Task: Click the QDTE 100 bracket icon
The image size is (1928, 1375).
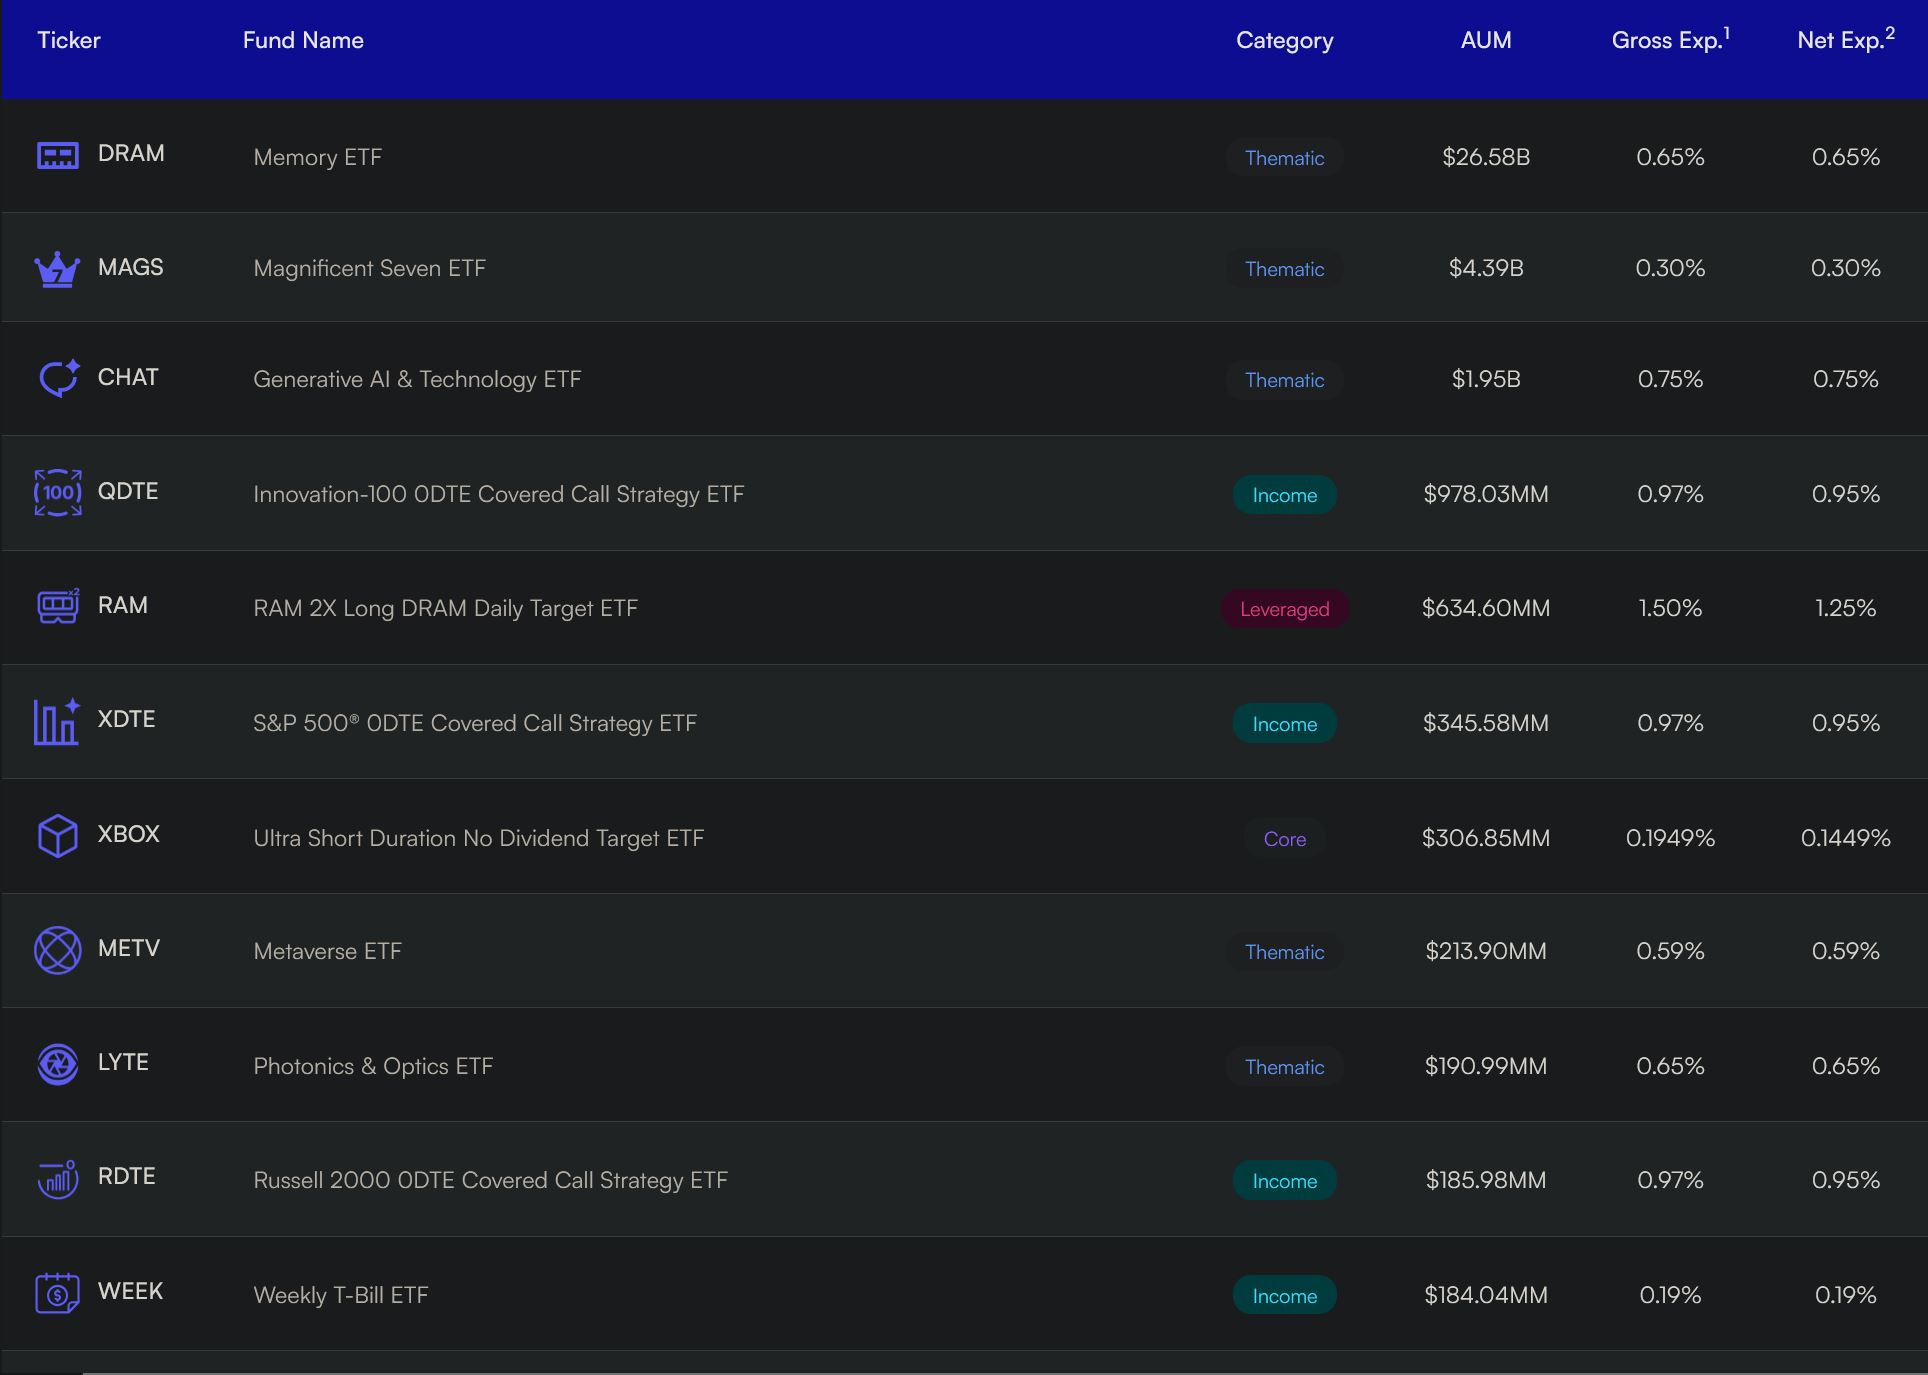Action: (x=58, y=492)
